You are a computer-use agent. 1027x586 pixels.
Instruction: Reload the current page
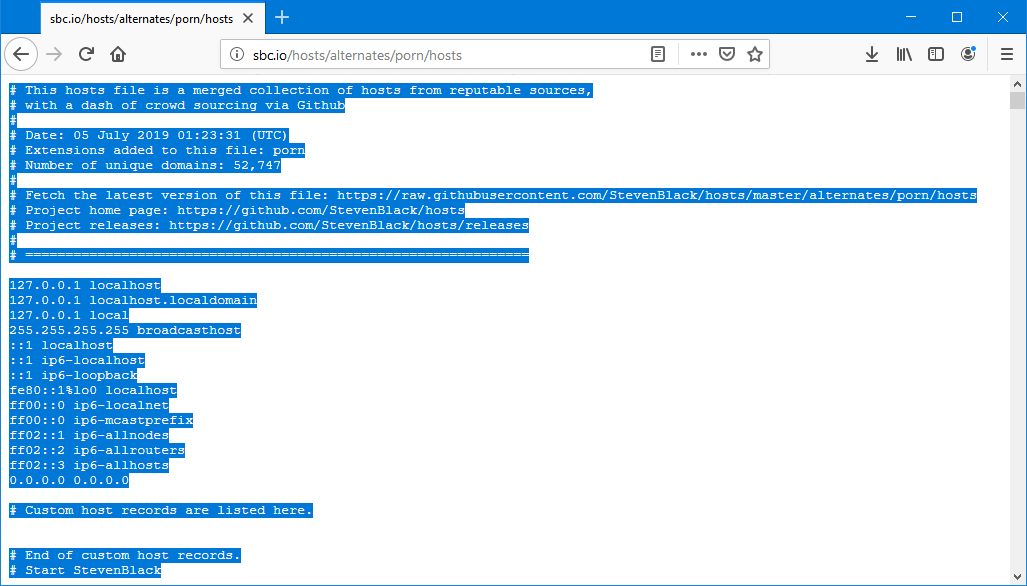86,54
